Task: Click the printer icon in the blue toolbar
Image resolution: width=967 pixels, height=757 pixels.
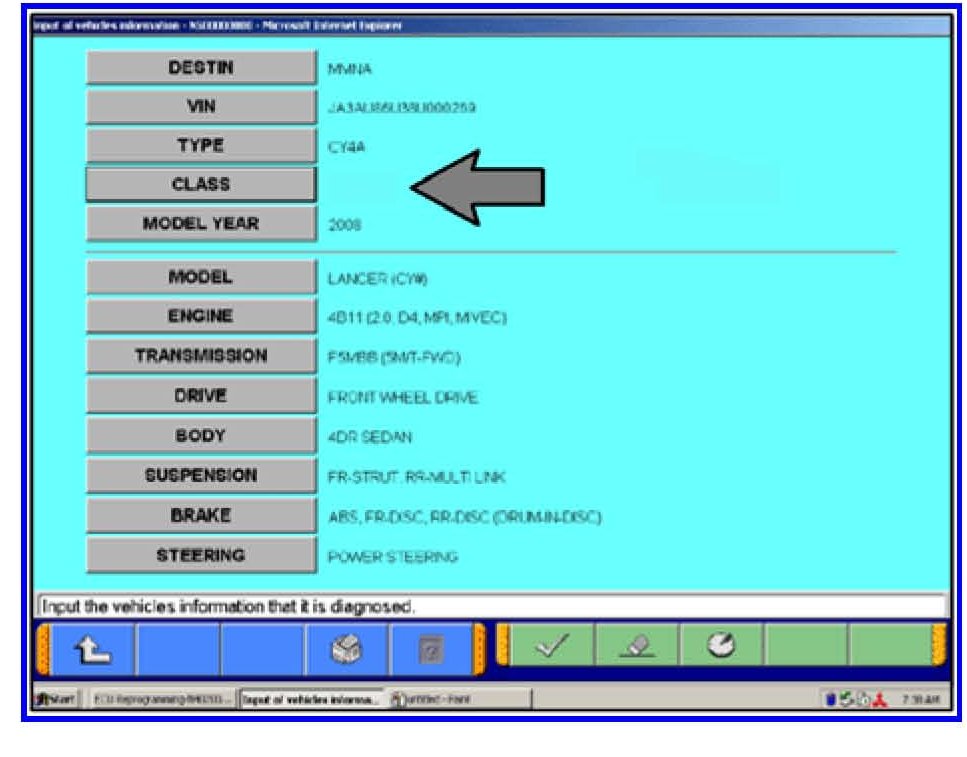Action: (346, 648)
